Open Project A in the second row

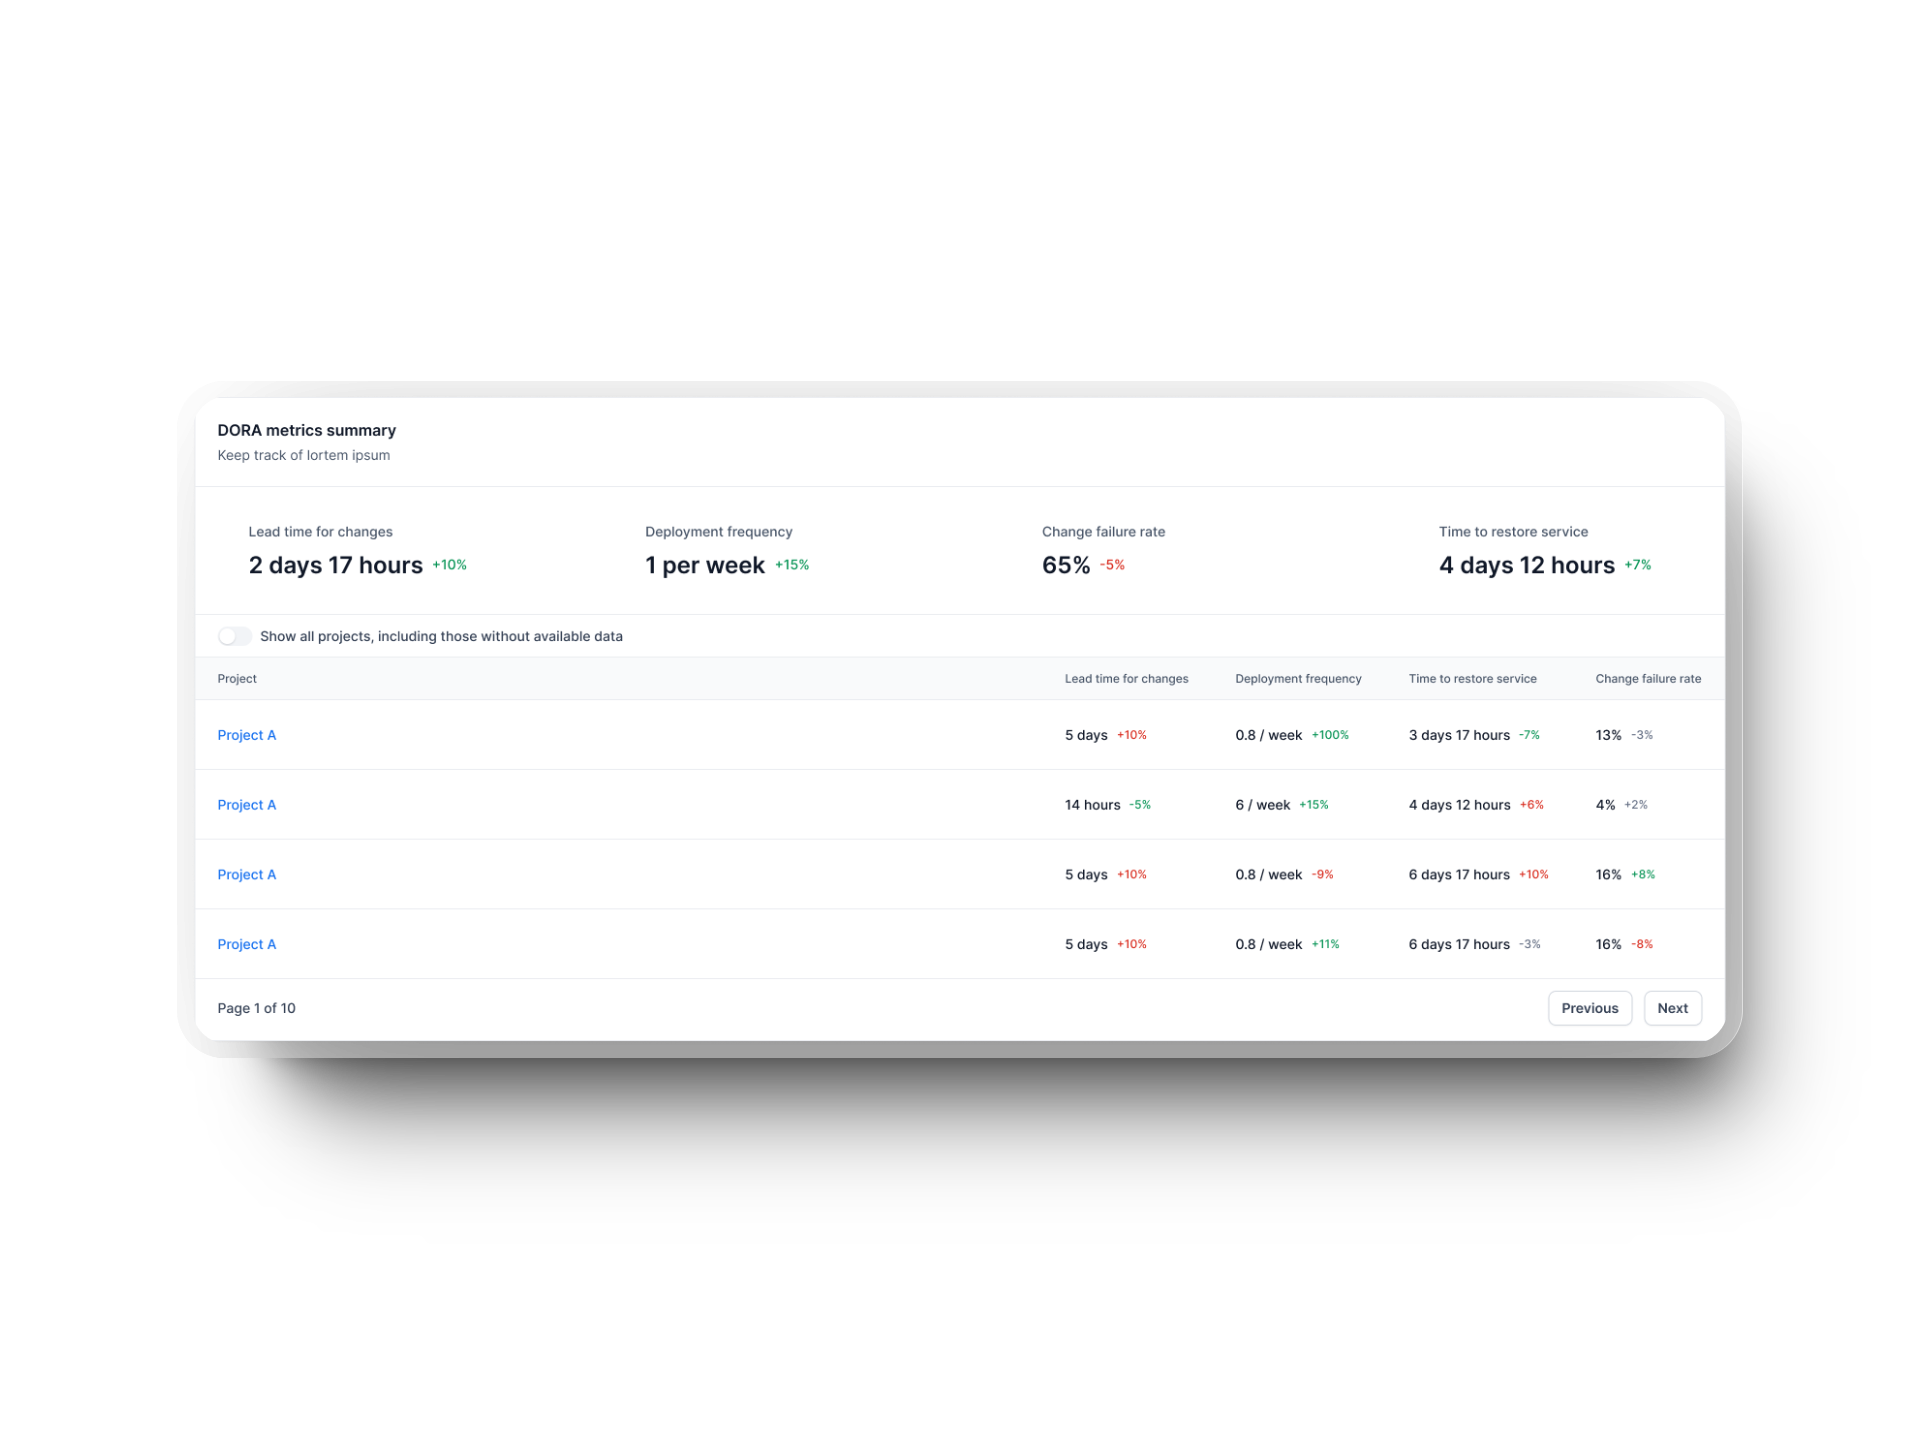[x=246, y=804]
